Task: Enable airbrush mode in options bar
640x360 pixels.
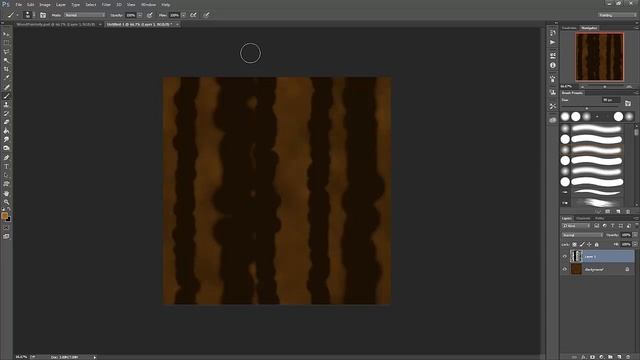Action: tap(193, 15)
